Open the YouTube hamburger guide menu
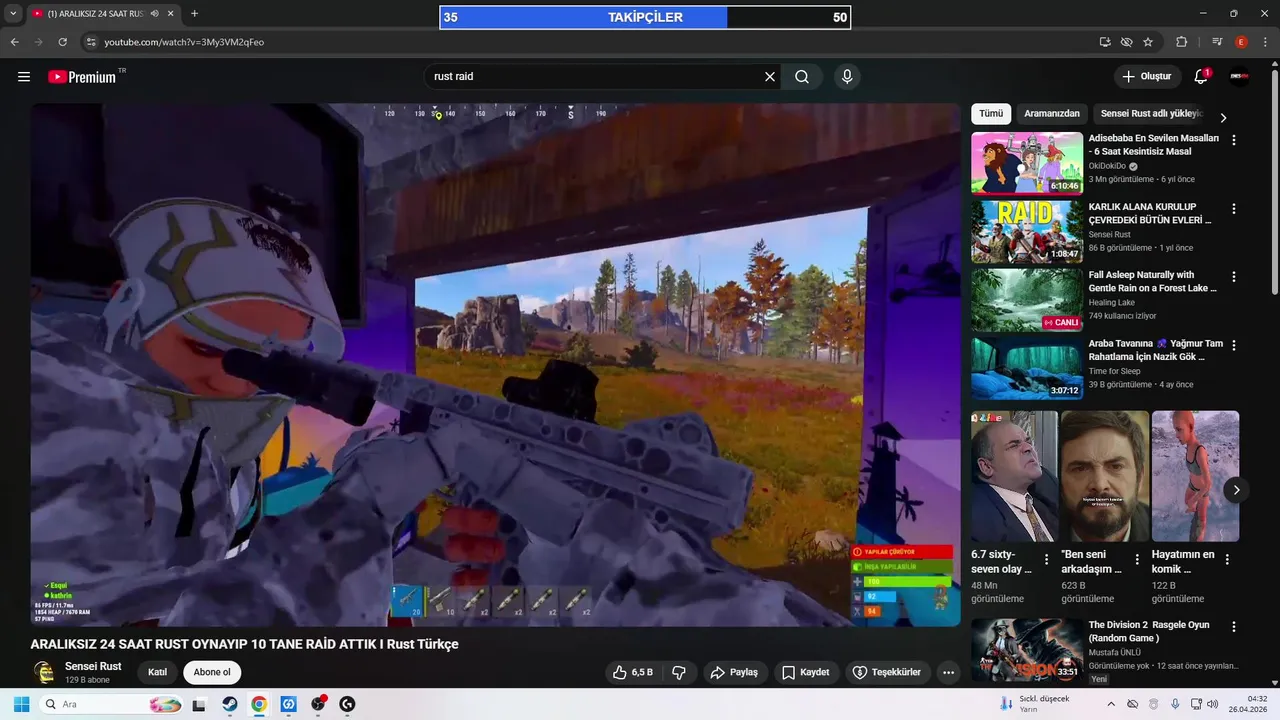The image size is (1280, 720). (24, 77)
